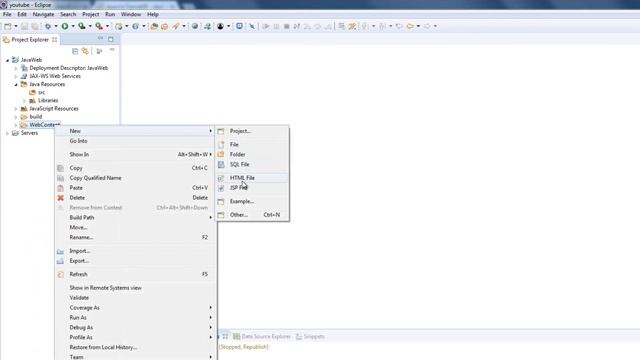The image size is (640, 360).
Task: Collapse the Java Resources node
Action: pos(16,84)
